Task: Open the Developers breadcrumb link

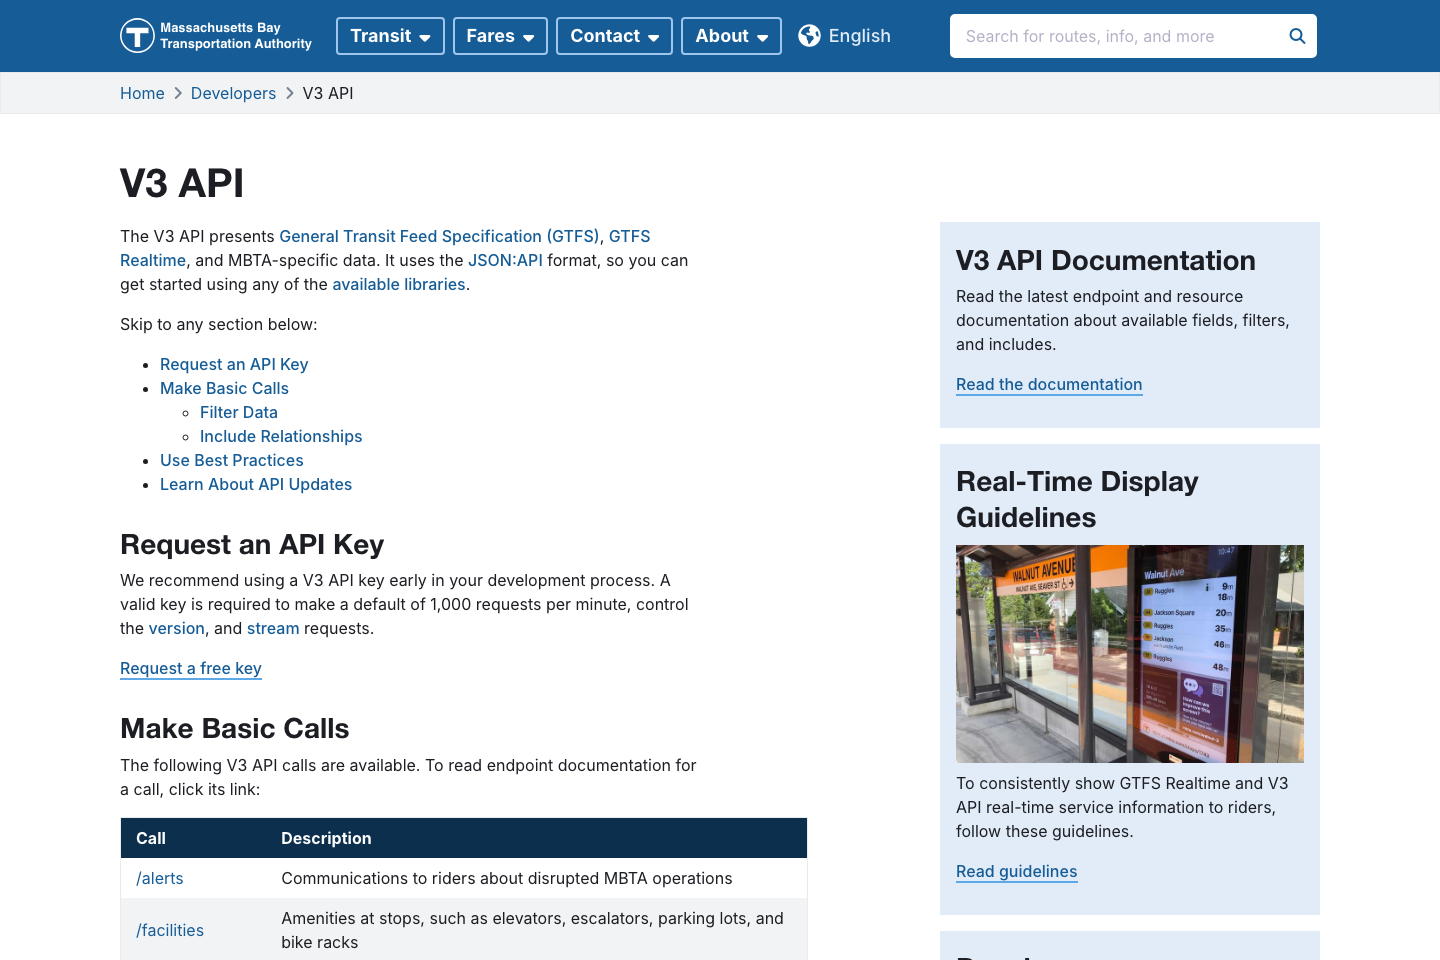Action: tap(233, 92)
